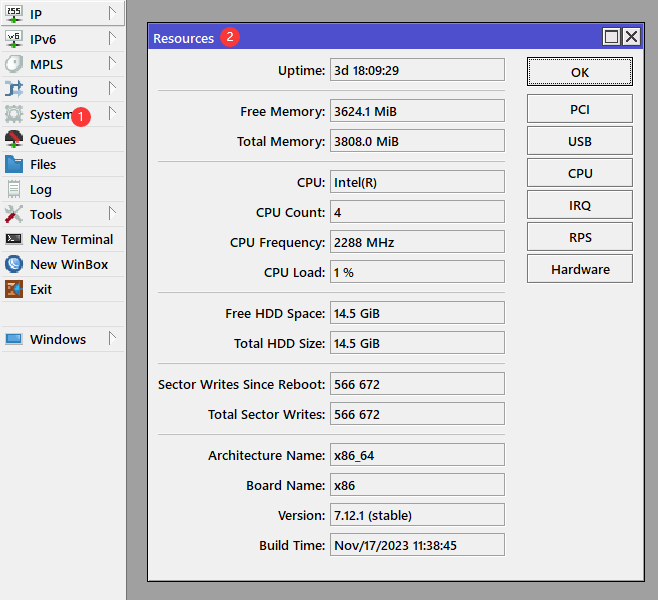
Task: Open the Routing menu
Action: point(63,89)
